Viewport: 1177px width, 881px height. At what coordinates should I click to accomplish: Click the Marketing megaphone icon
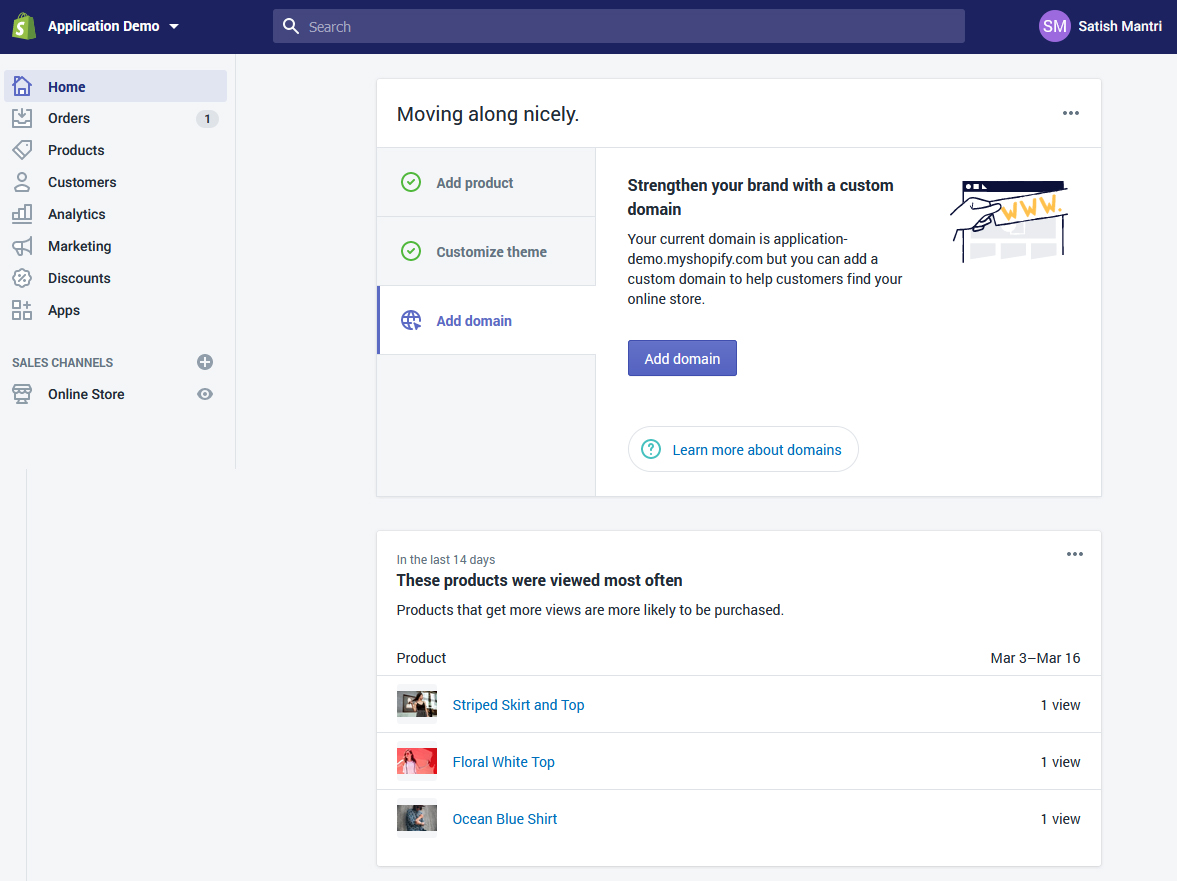(x=22, y=246)
